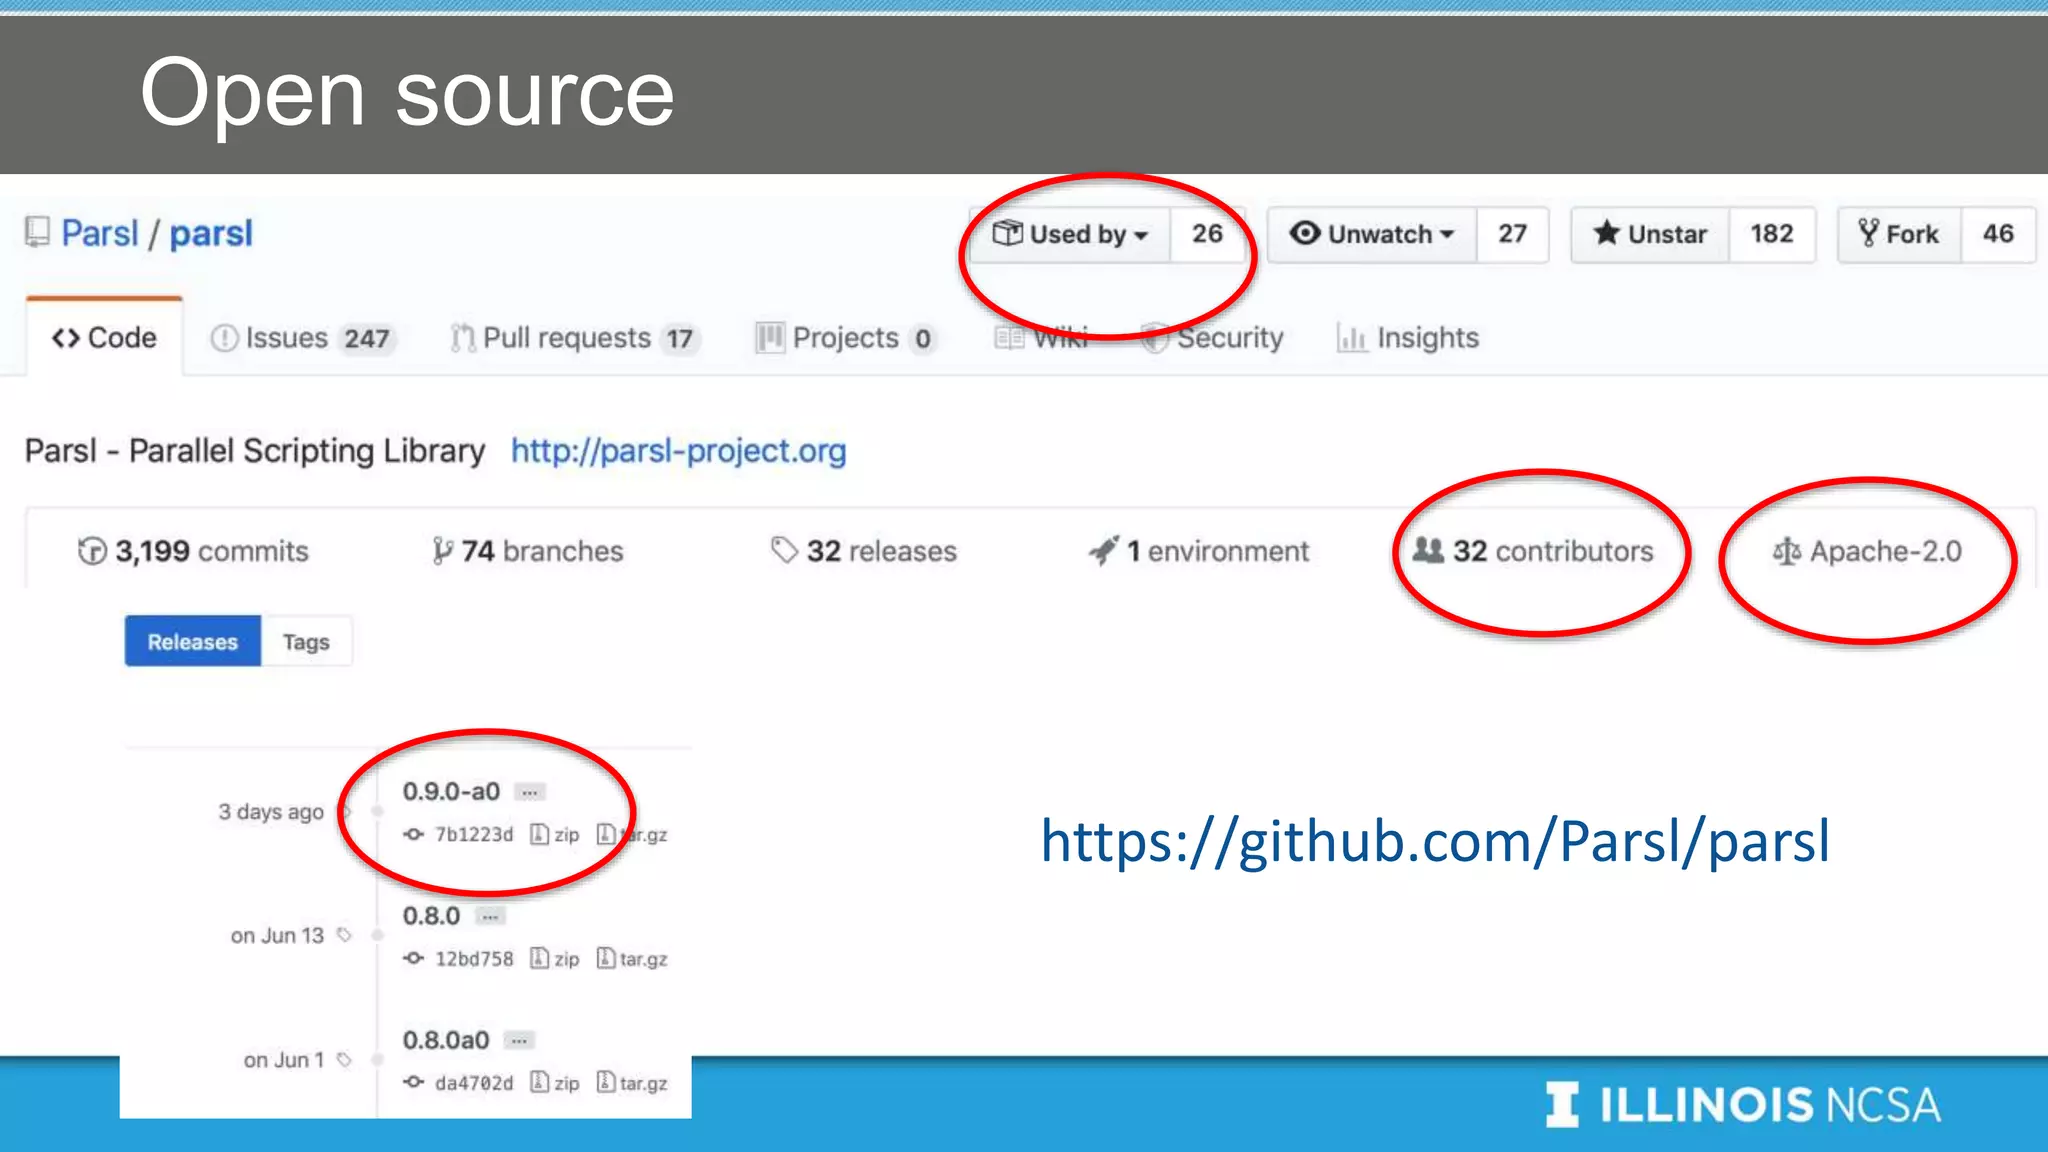Open commit 7b1223d
Screen dimensions: 2048x1152
(474, 834)
